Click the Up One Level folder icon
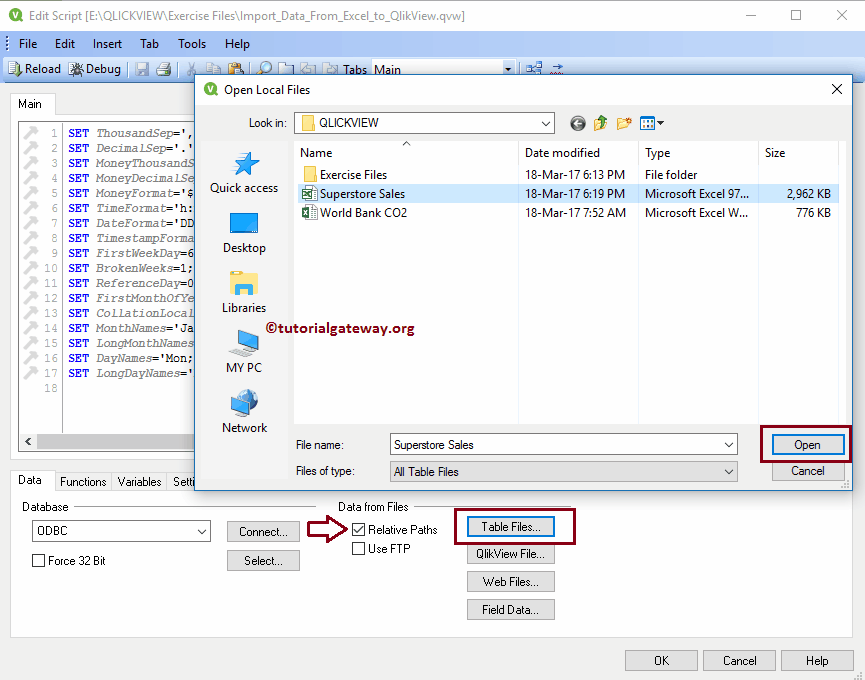This screenshot has height=680, width=865. 600,123
